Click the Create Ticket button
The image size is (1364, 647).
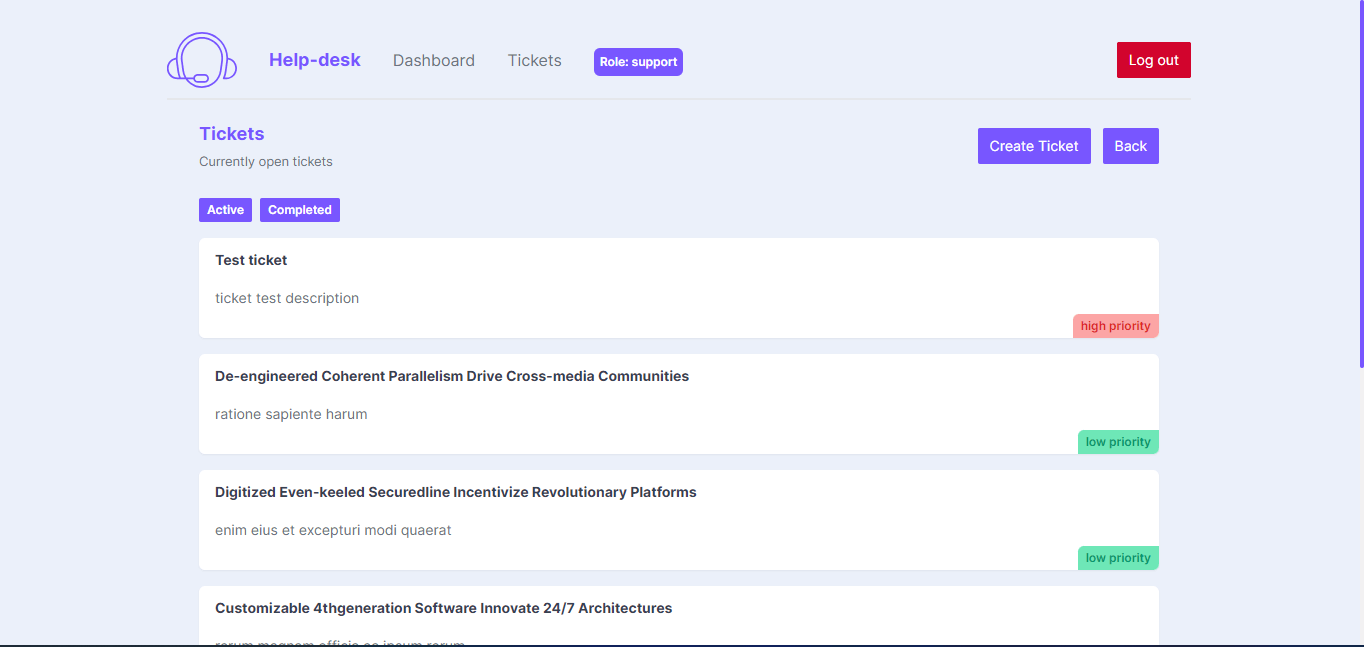[x=1033, y=146]
